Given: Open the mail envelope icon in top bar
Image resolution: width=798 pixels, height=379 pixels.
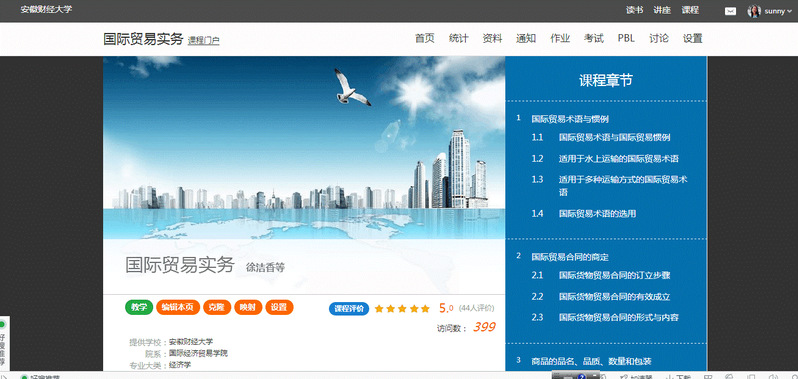Looking at the screenshot, I should [730, 11].
